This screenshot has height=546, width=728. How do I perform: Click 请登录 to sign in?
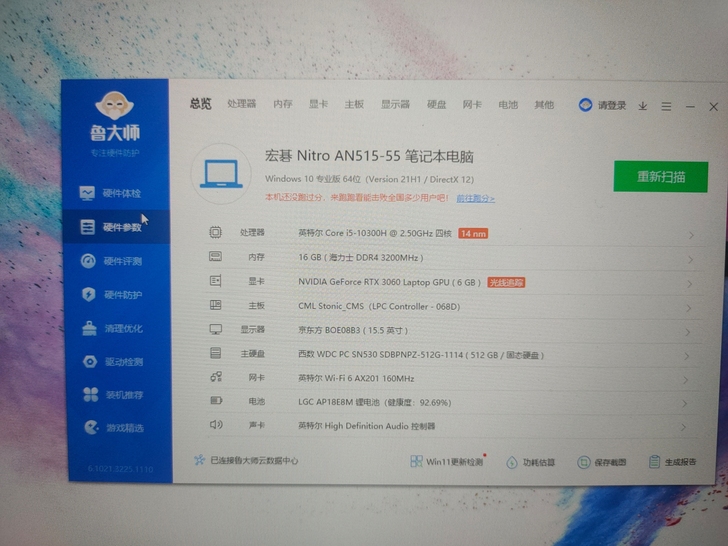pyautogui.click(x=611, y=105)
